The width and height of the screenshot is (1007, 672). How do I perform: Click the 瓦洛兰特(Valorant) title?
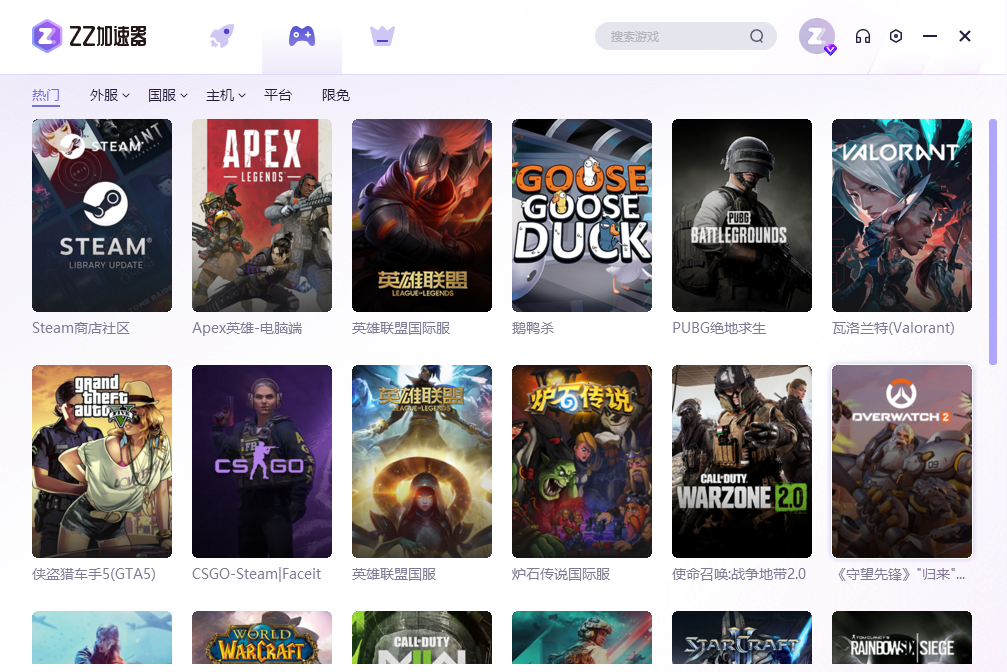(893, 328)
